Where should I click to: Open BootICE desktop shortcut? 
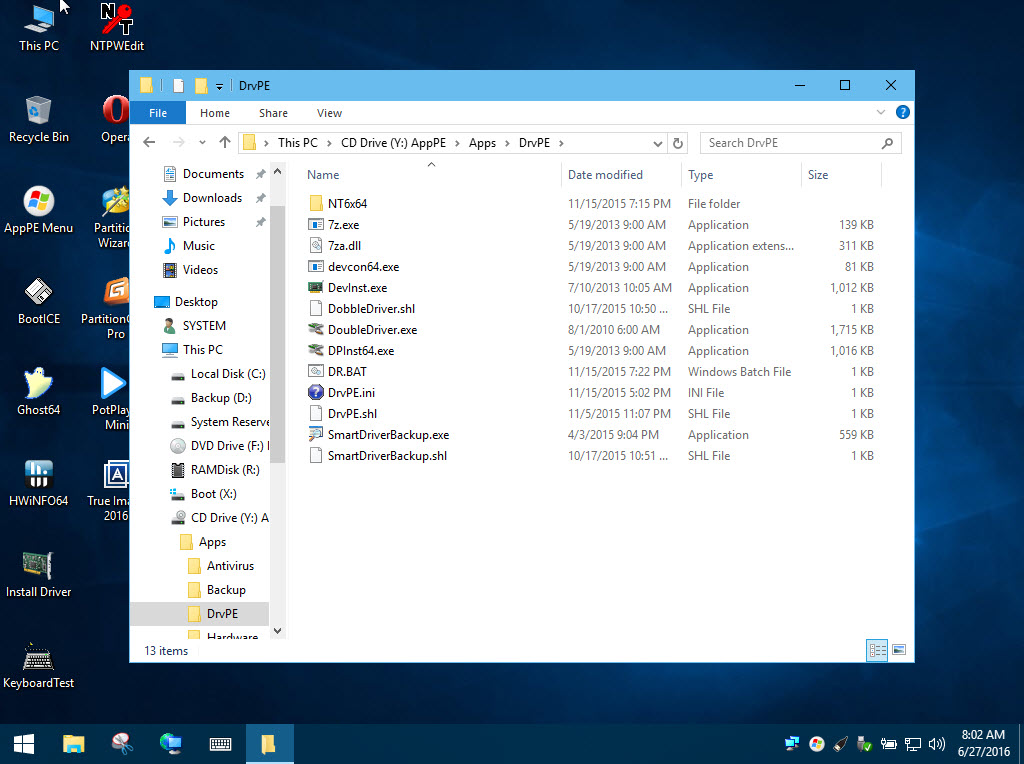point(39,301)
